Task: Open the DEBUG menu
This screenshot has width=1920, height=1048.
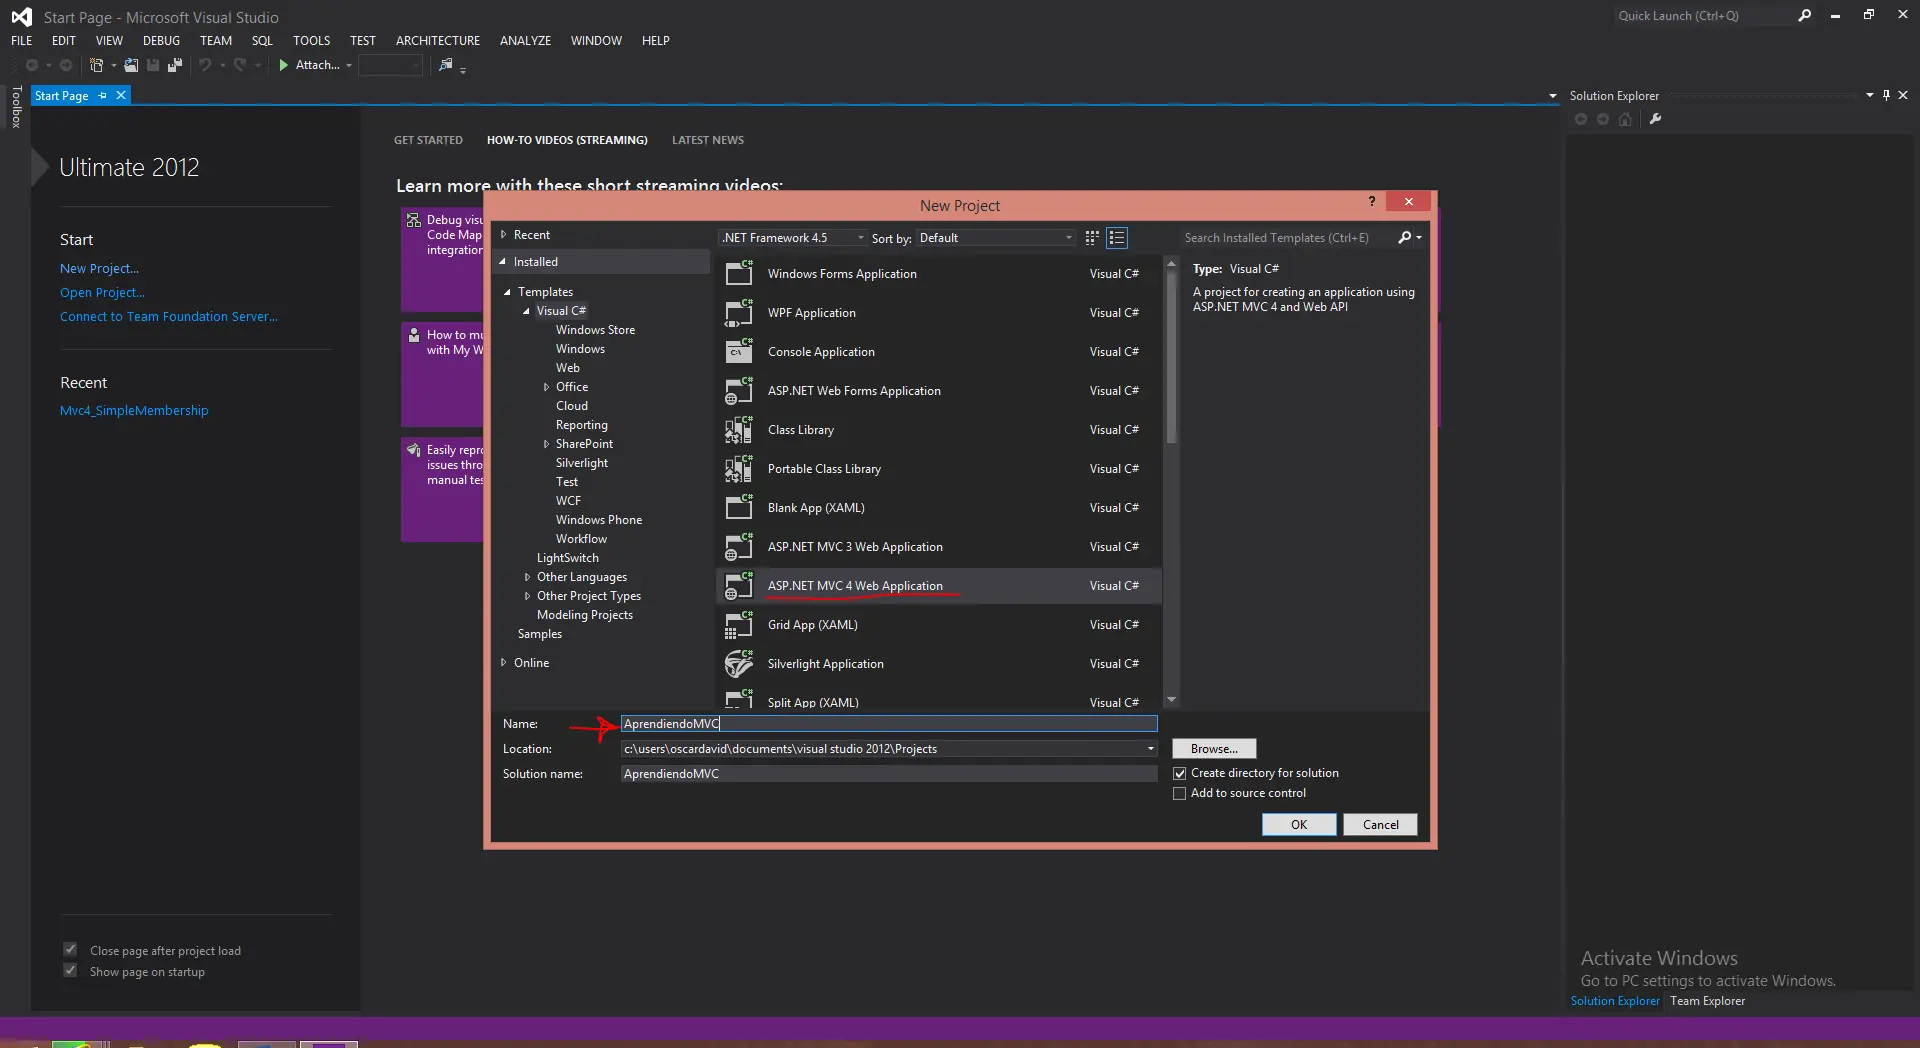Action: click(161, 41)
